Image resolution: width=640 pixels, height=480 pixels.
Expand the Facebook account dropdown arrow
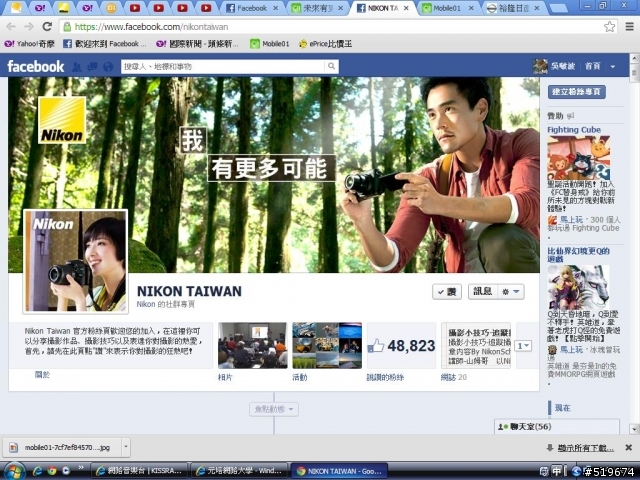click(x=613, y=67)
